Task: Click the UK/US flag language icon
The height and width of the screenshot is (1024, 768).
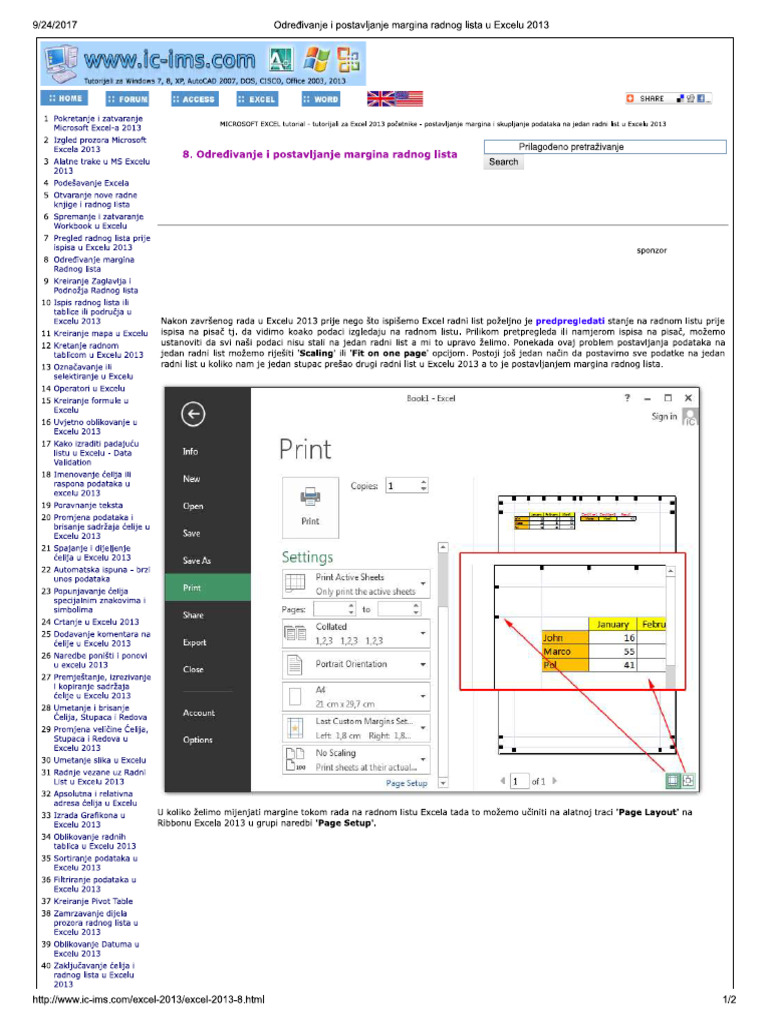Action: (394, 99)
